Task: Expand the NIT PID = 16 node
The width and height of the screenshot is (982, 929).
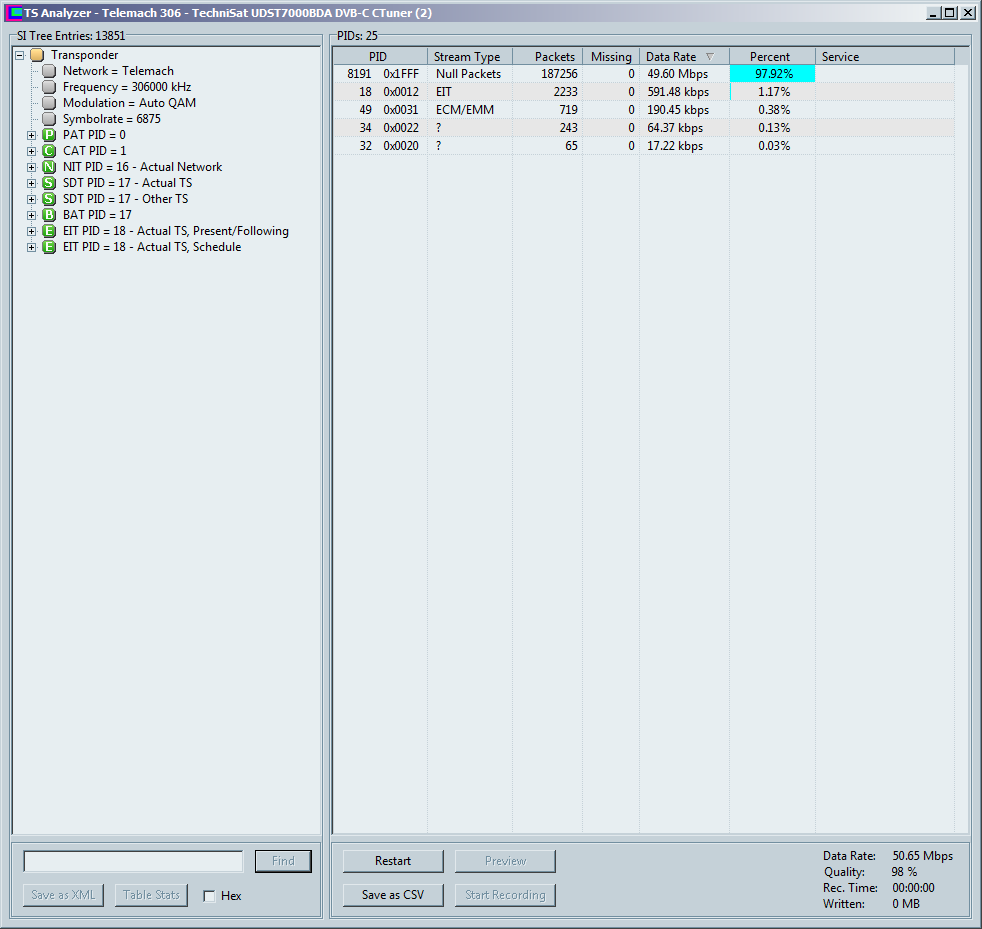Action: coord(31,167)
